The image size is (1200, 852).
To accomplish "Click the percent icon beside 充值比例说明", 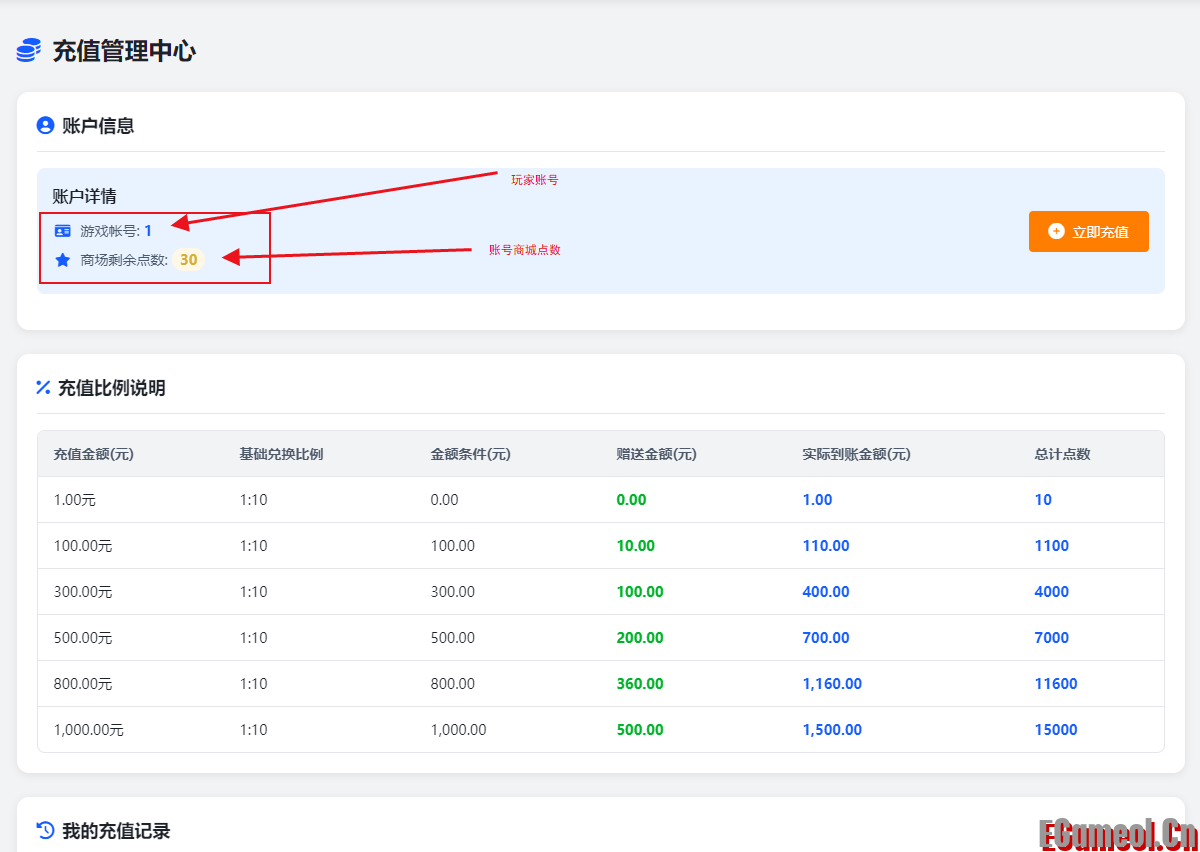I will tap(44, 388).
